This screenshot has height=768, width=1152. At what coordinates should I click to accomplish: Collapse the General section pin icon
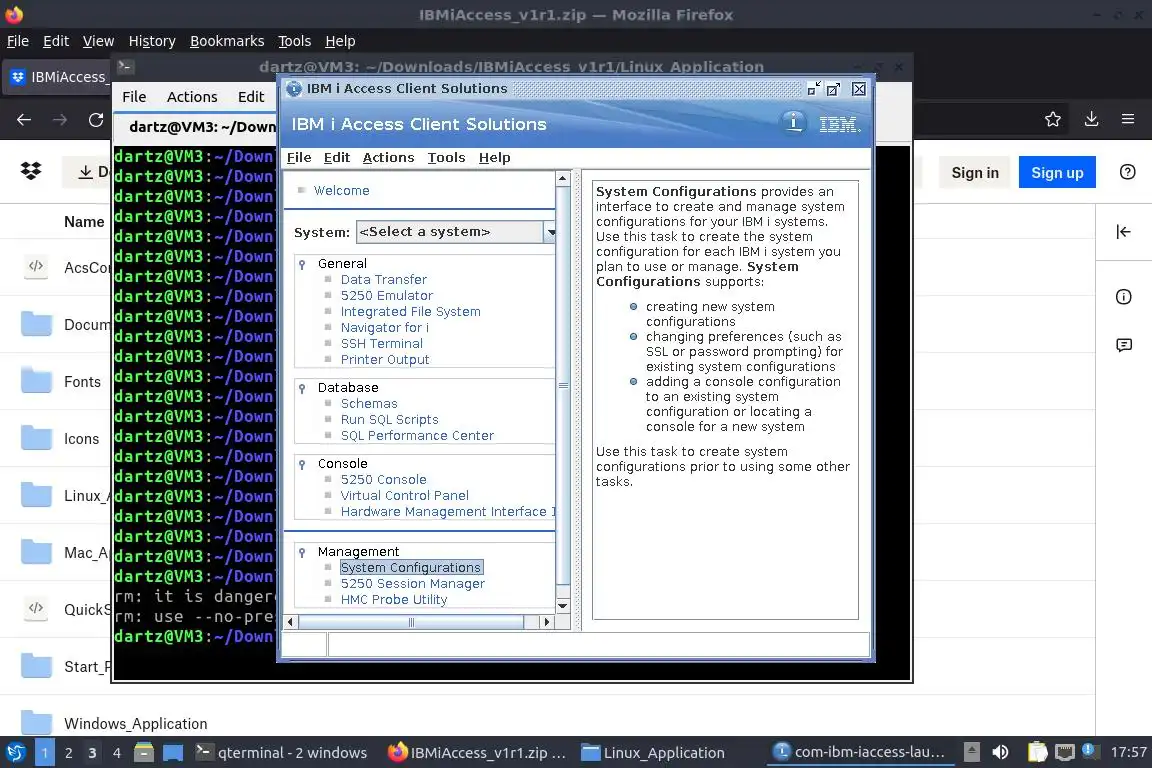coord(302,264)
